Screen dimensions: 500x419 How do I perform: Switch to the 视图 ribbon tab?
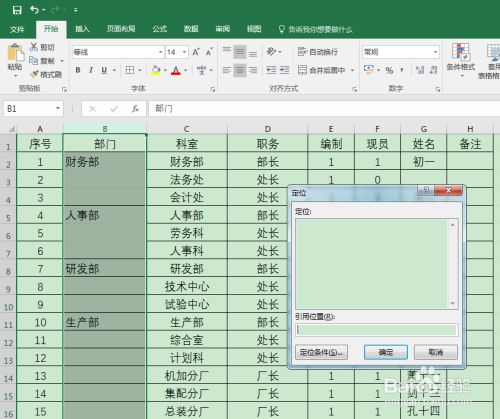tap(254, 29)
